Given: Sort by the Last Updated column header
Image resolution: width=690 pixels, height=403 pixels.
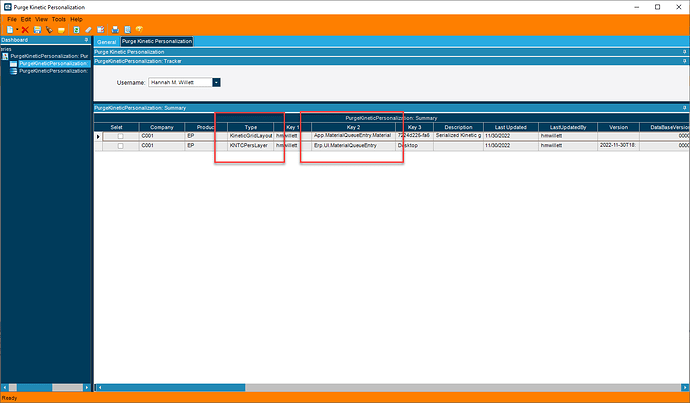Looking at the screenshot, I should click(510, 127).
